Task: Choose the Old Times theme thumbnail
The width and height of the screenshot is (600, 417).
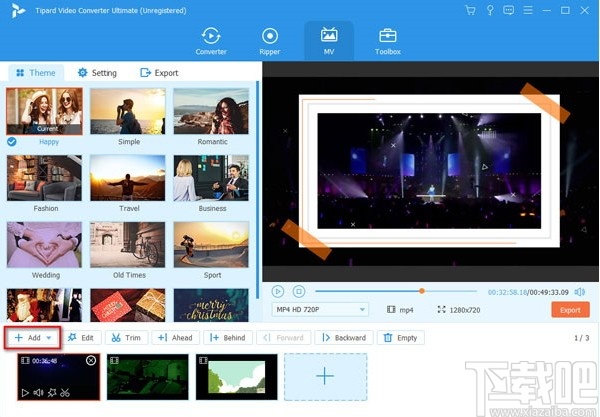Action: [128, 244]
